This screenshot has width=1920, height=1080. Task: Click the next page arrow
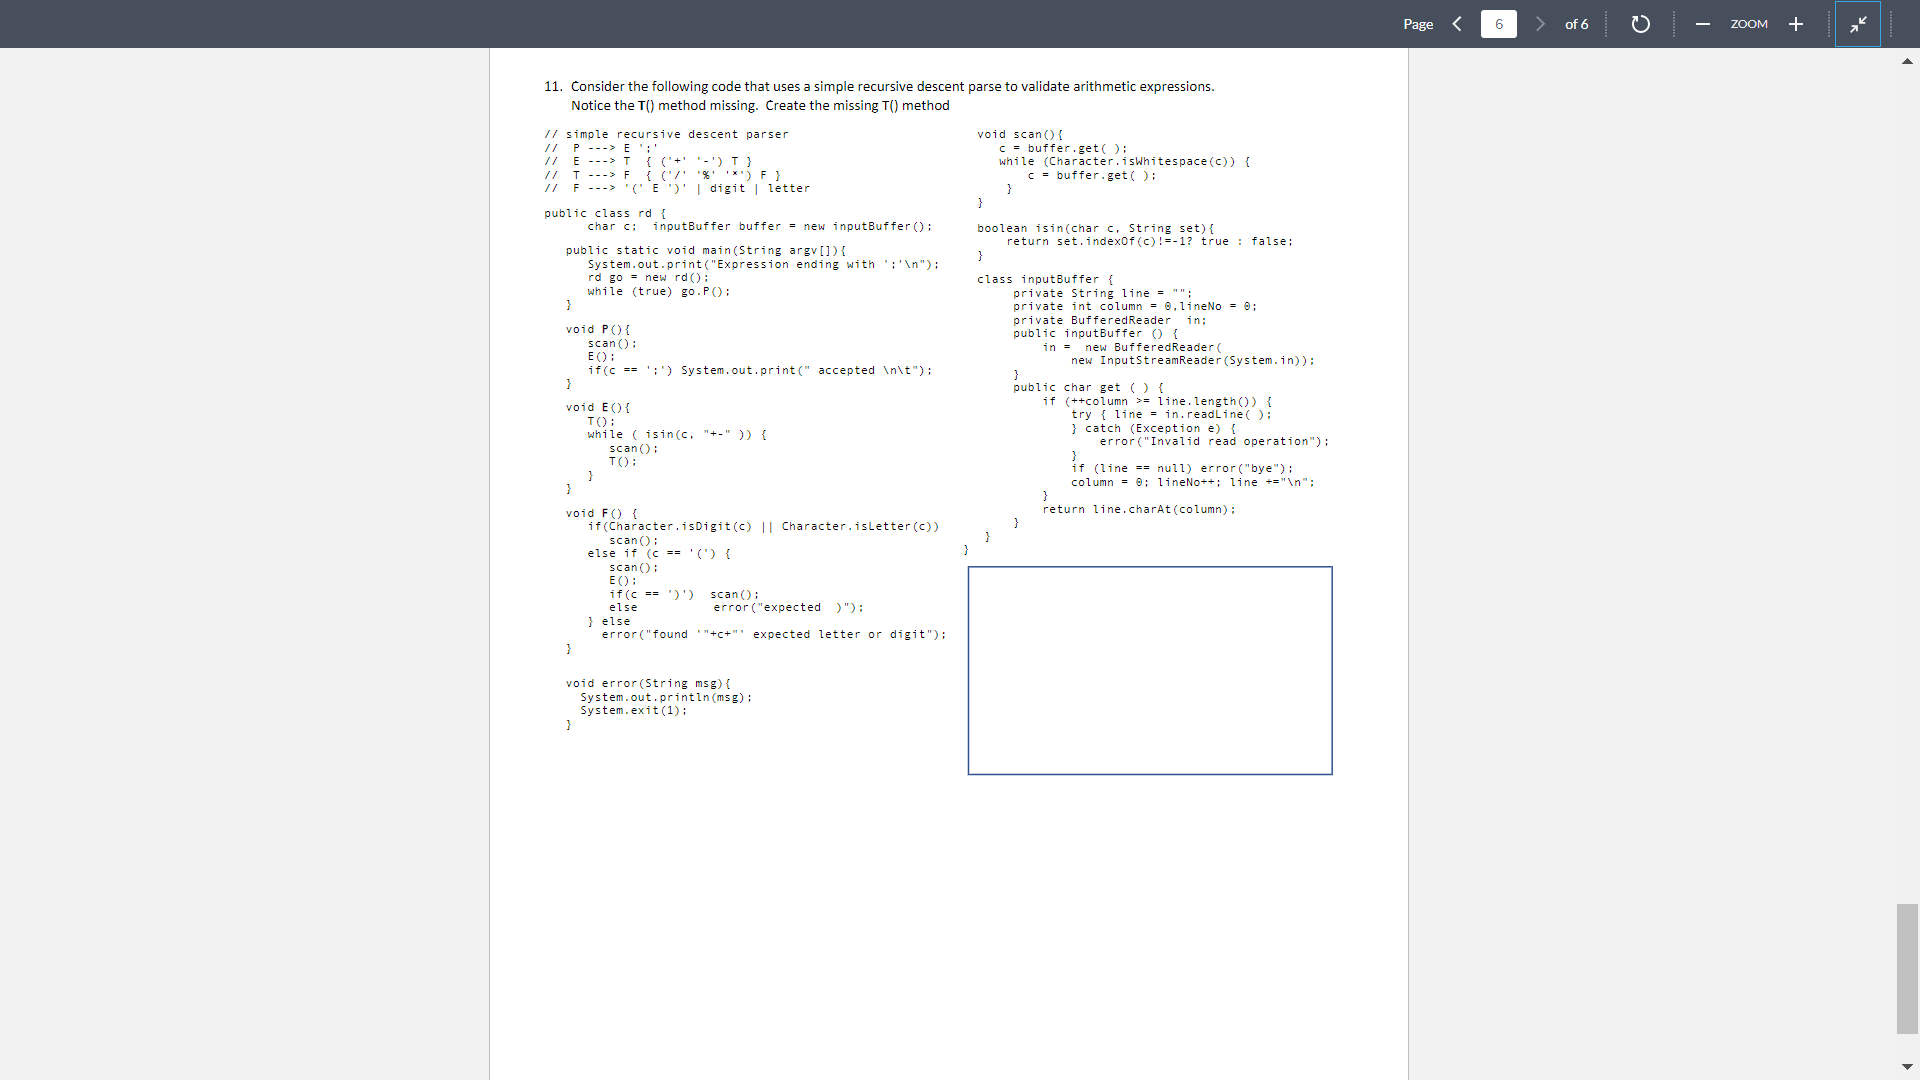click(x=1540, y=24)
